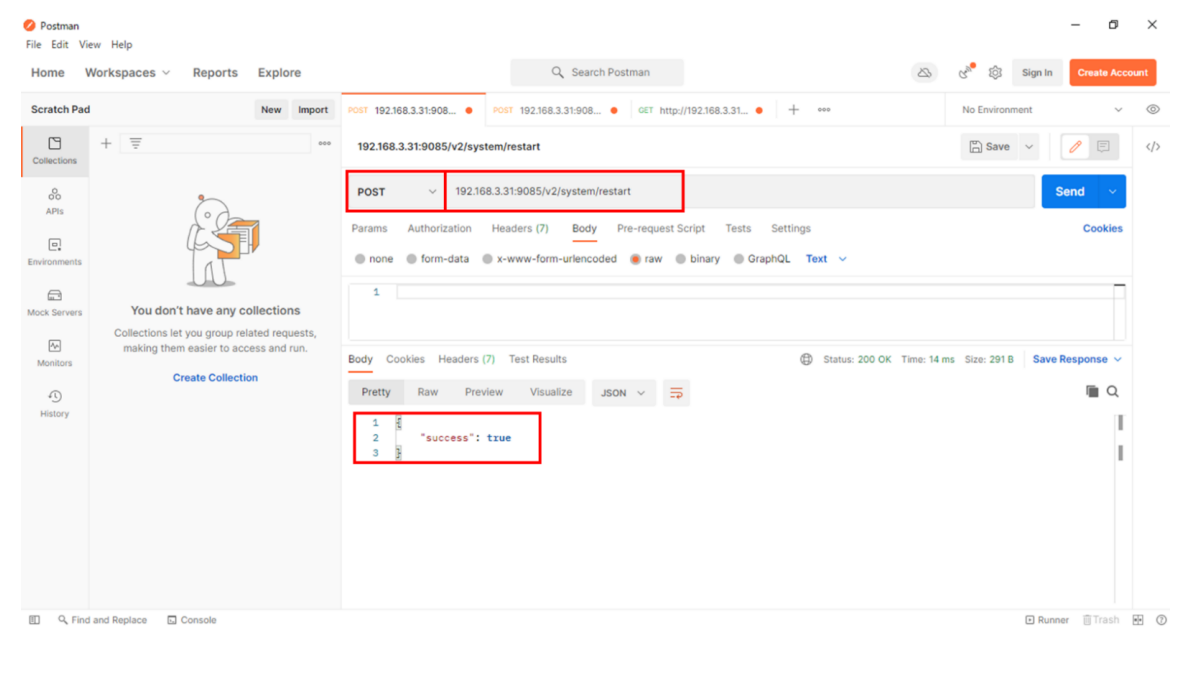Copy the response body using copy icon
Screen dimensions: 1183x688
1092,392
